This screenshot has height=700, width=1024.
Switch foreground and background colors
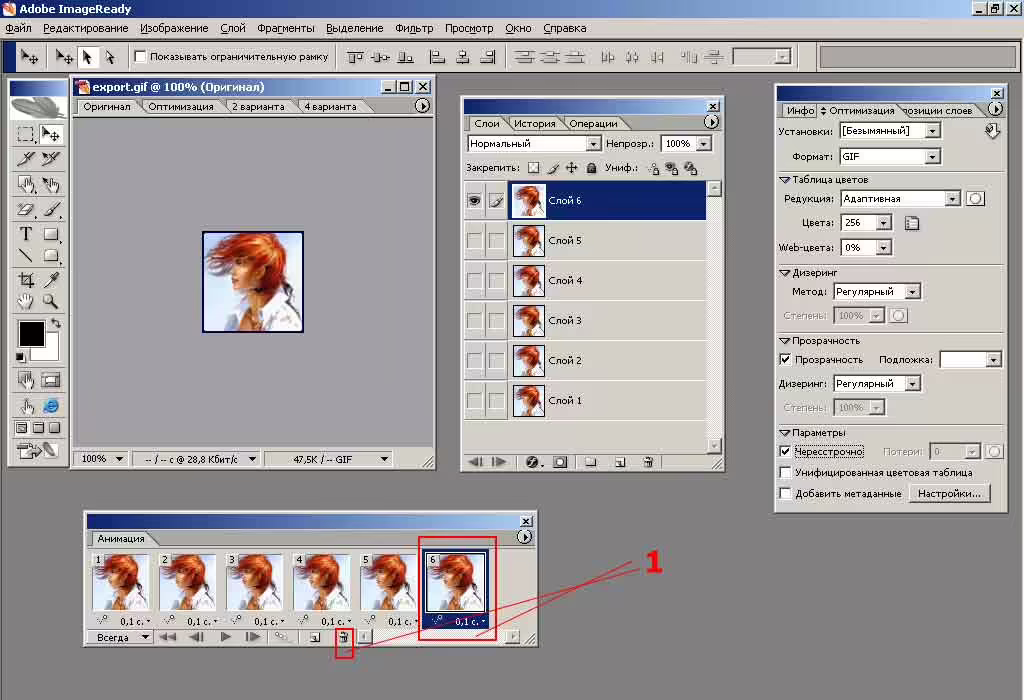tap(56, 323)
